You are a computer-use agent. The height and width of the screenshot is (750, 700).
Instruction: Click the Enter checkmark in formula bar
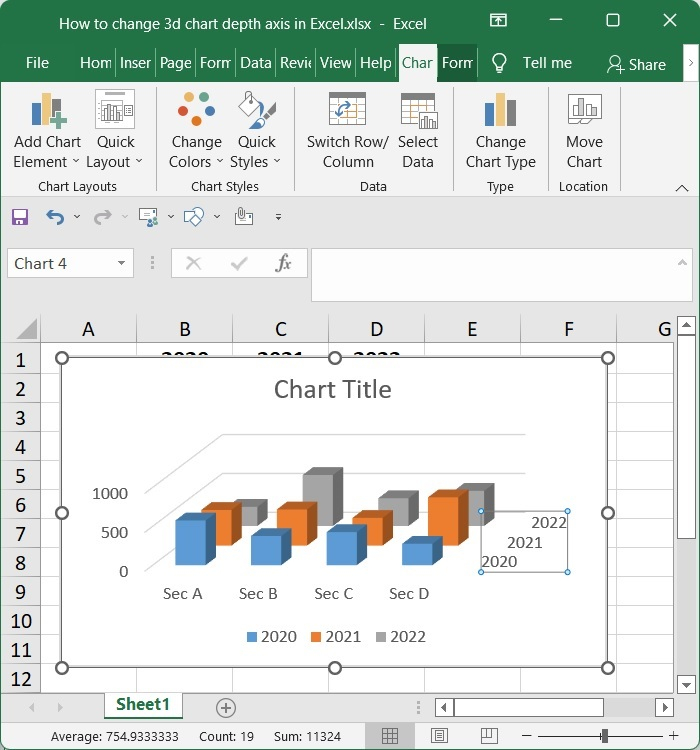[239, 263]
